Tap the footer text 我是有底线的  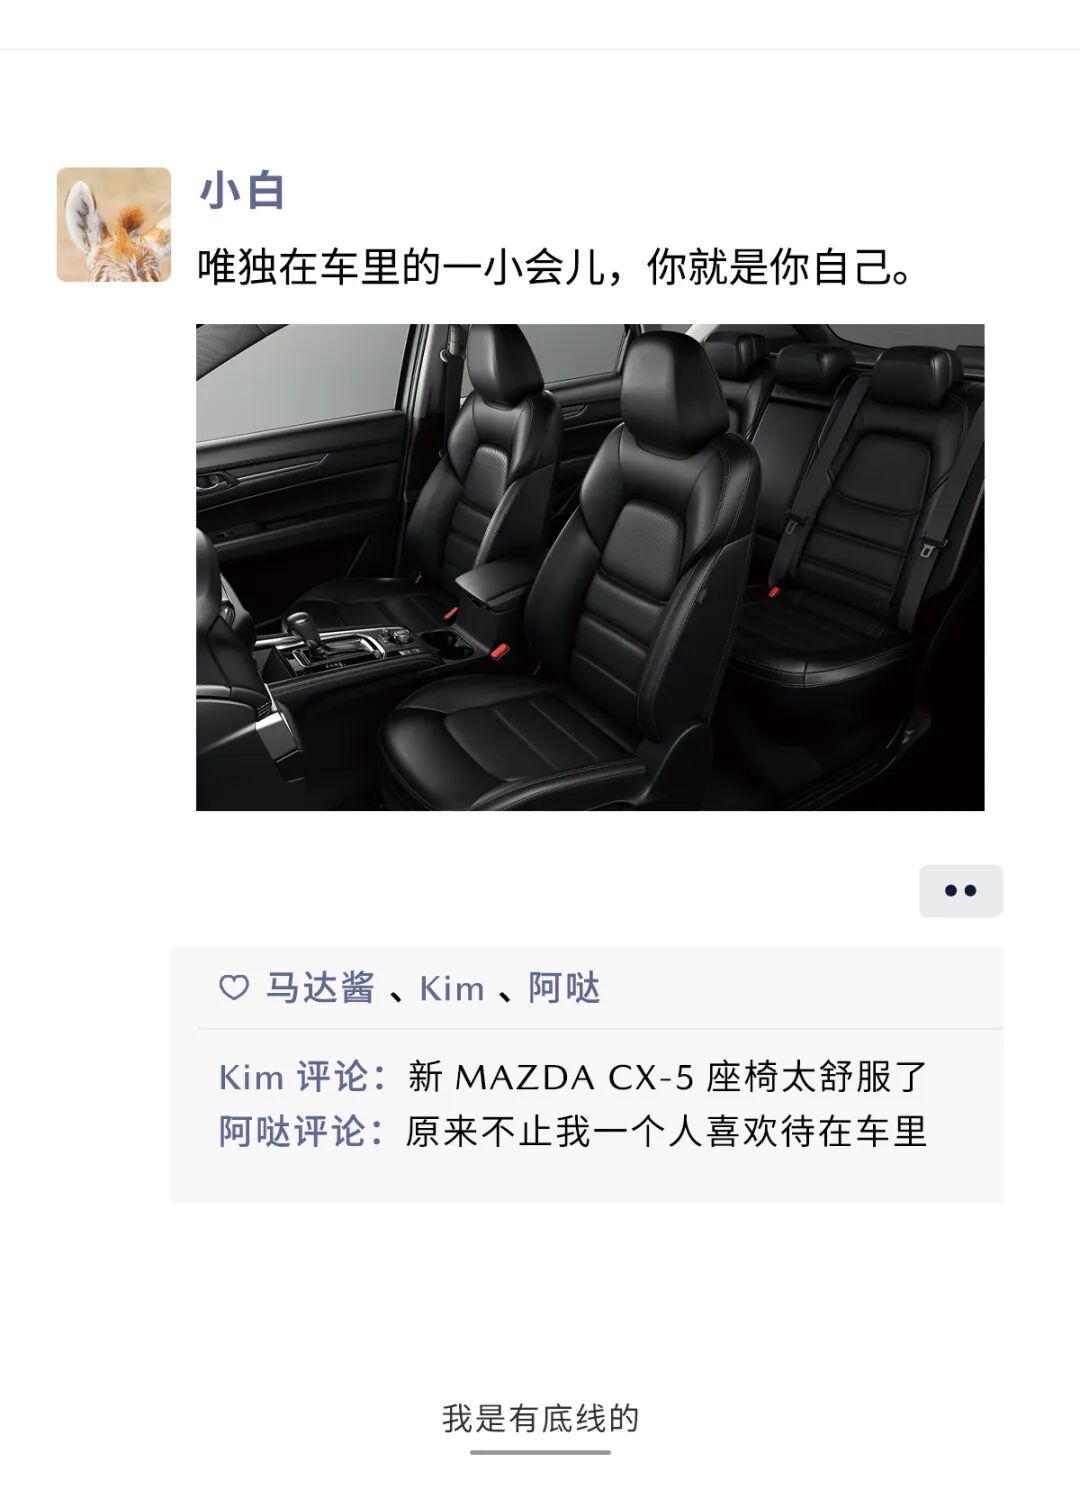pyautogui.click(x=540, y=1418)
